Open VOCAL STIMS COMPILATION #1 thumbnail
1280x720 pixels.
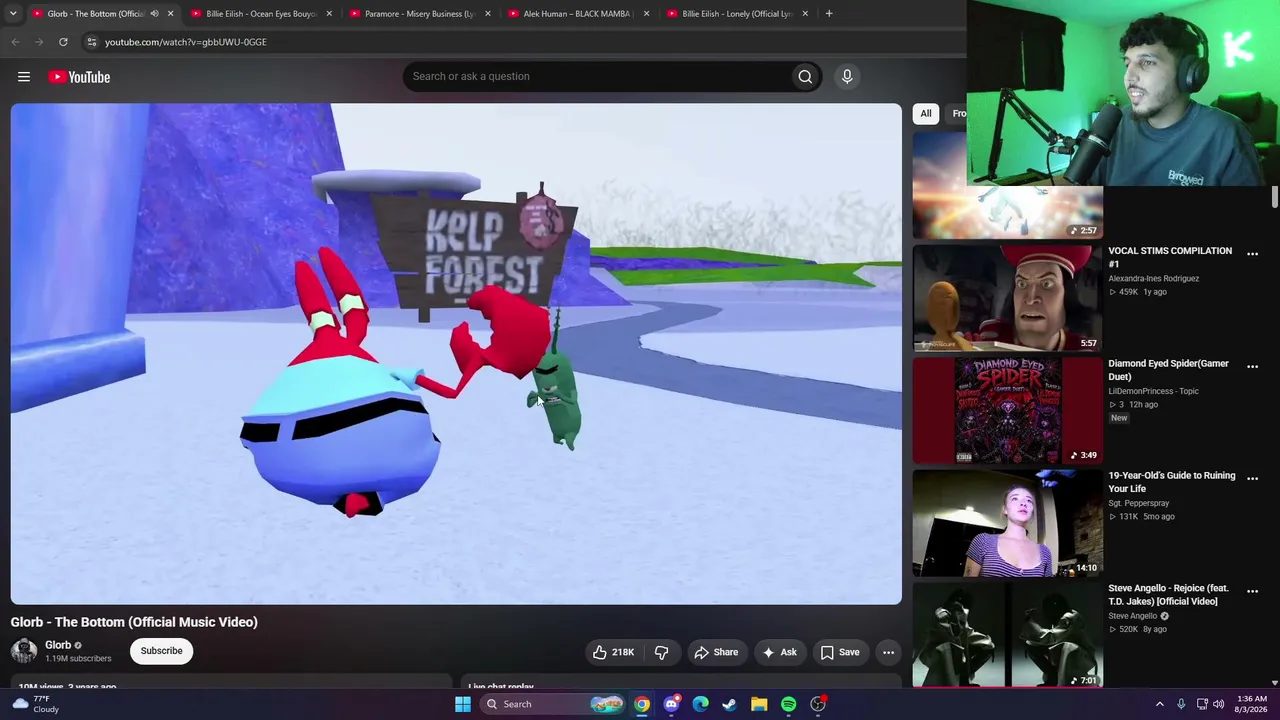click(x=1008, y=298)
